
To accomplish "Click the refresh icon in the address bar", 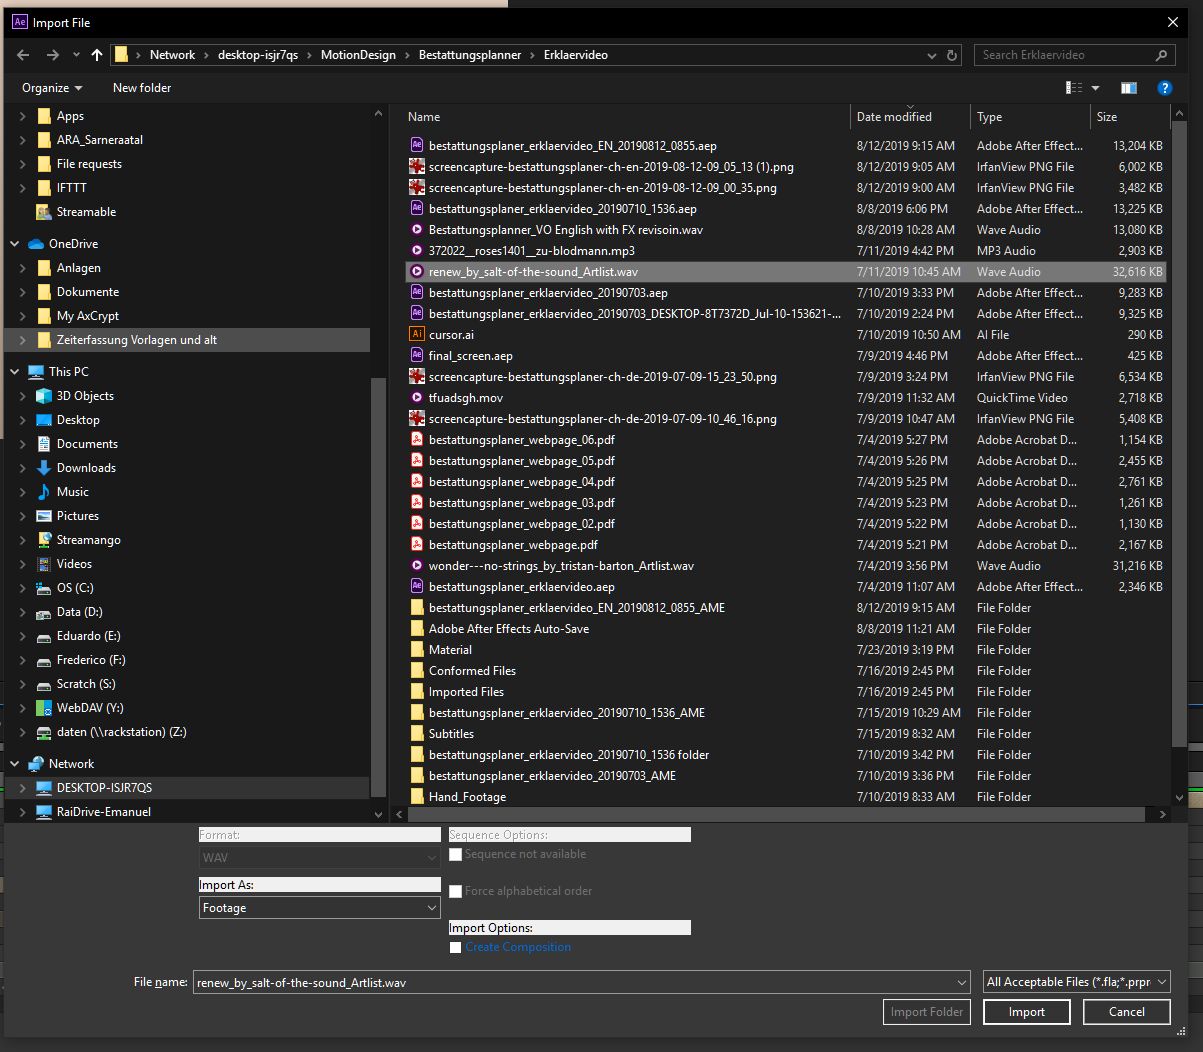I will point(951,55).
